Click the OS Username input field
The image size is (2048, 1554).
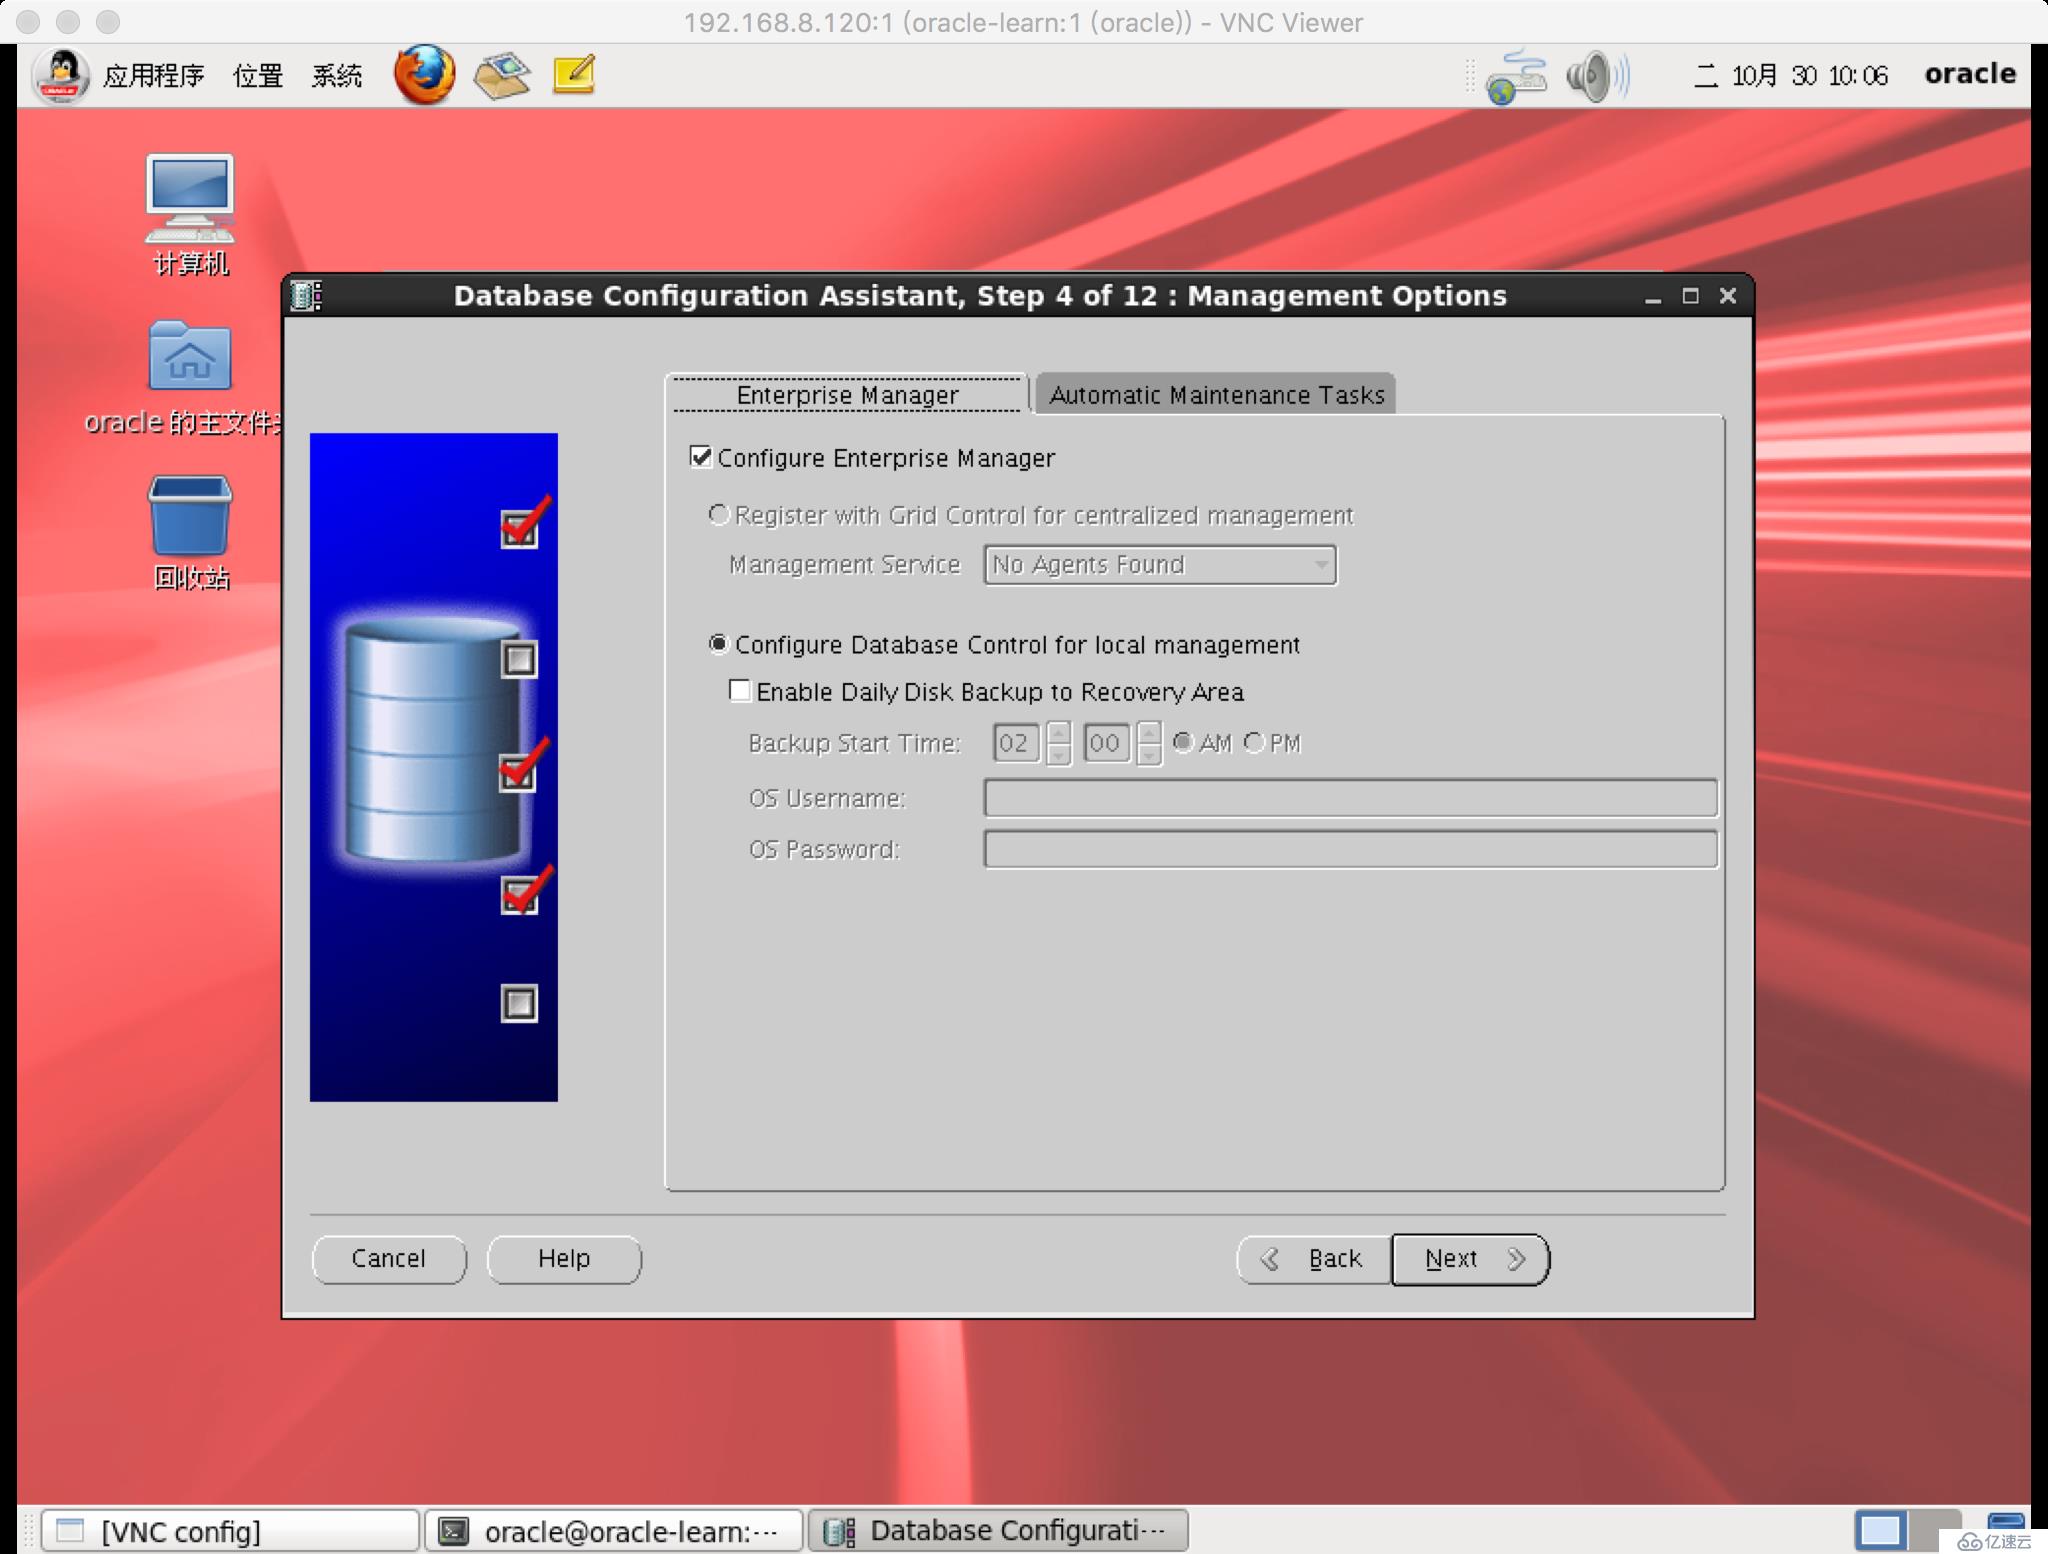(x=1350, y=798)
